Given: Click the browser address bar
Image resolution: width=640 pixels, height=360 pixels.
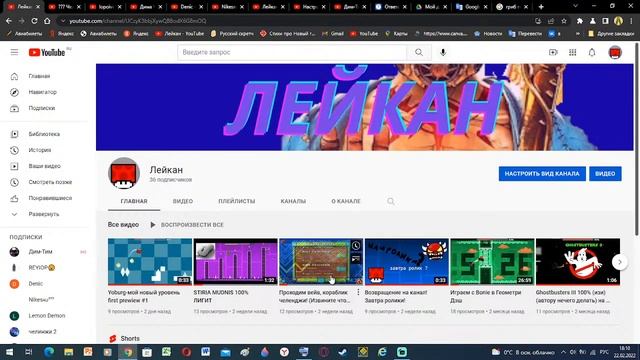Looking at the screenshot, I should (x=294, y=21).
